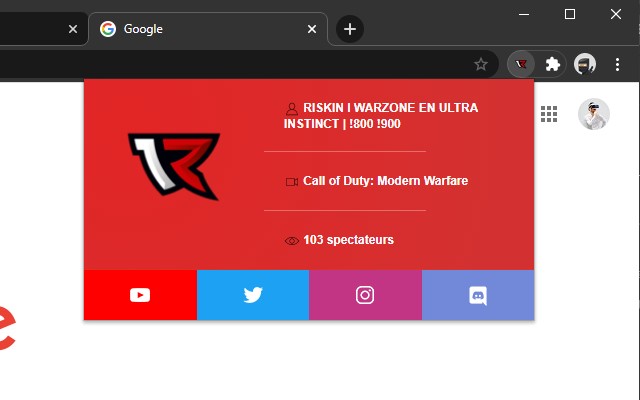
Task: Switch to the Google tab
Action: pos(208,29)
